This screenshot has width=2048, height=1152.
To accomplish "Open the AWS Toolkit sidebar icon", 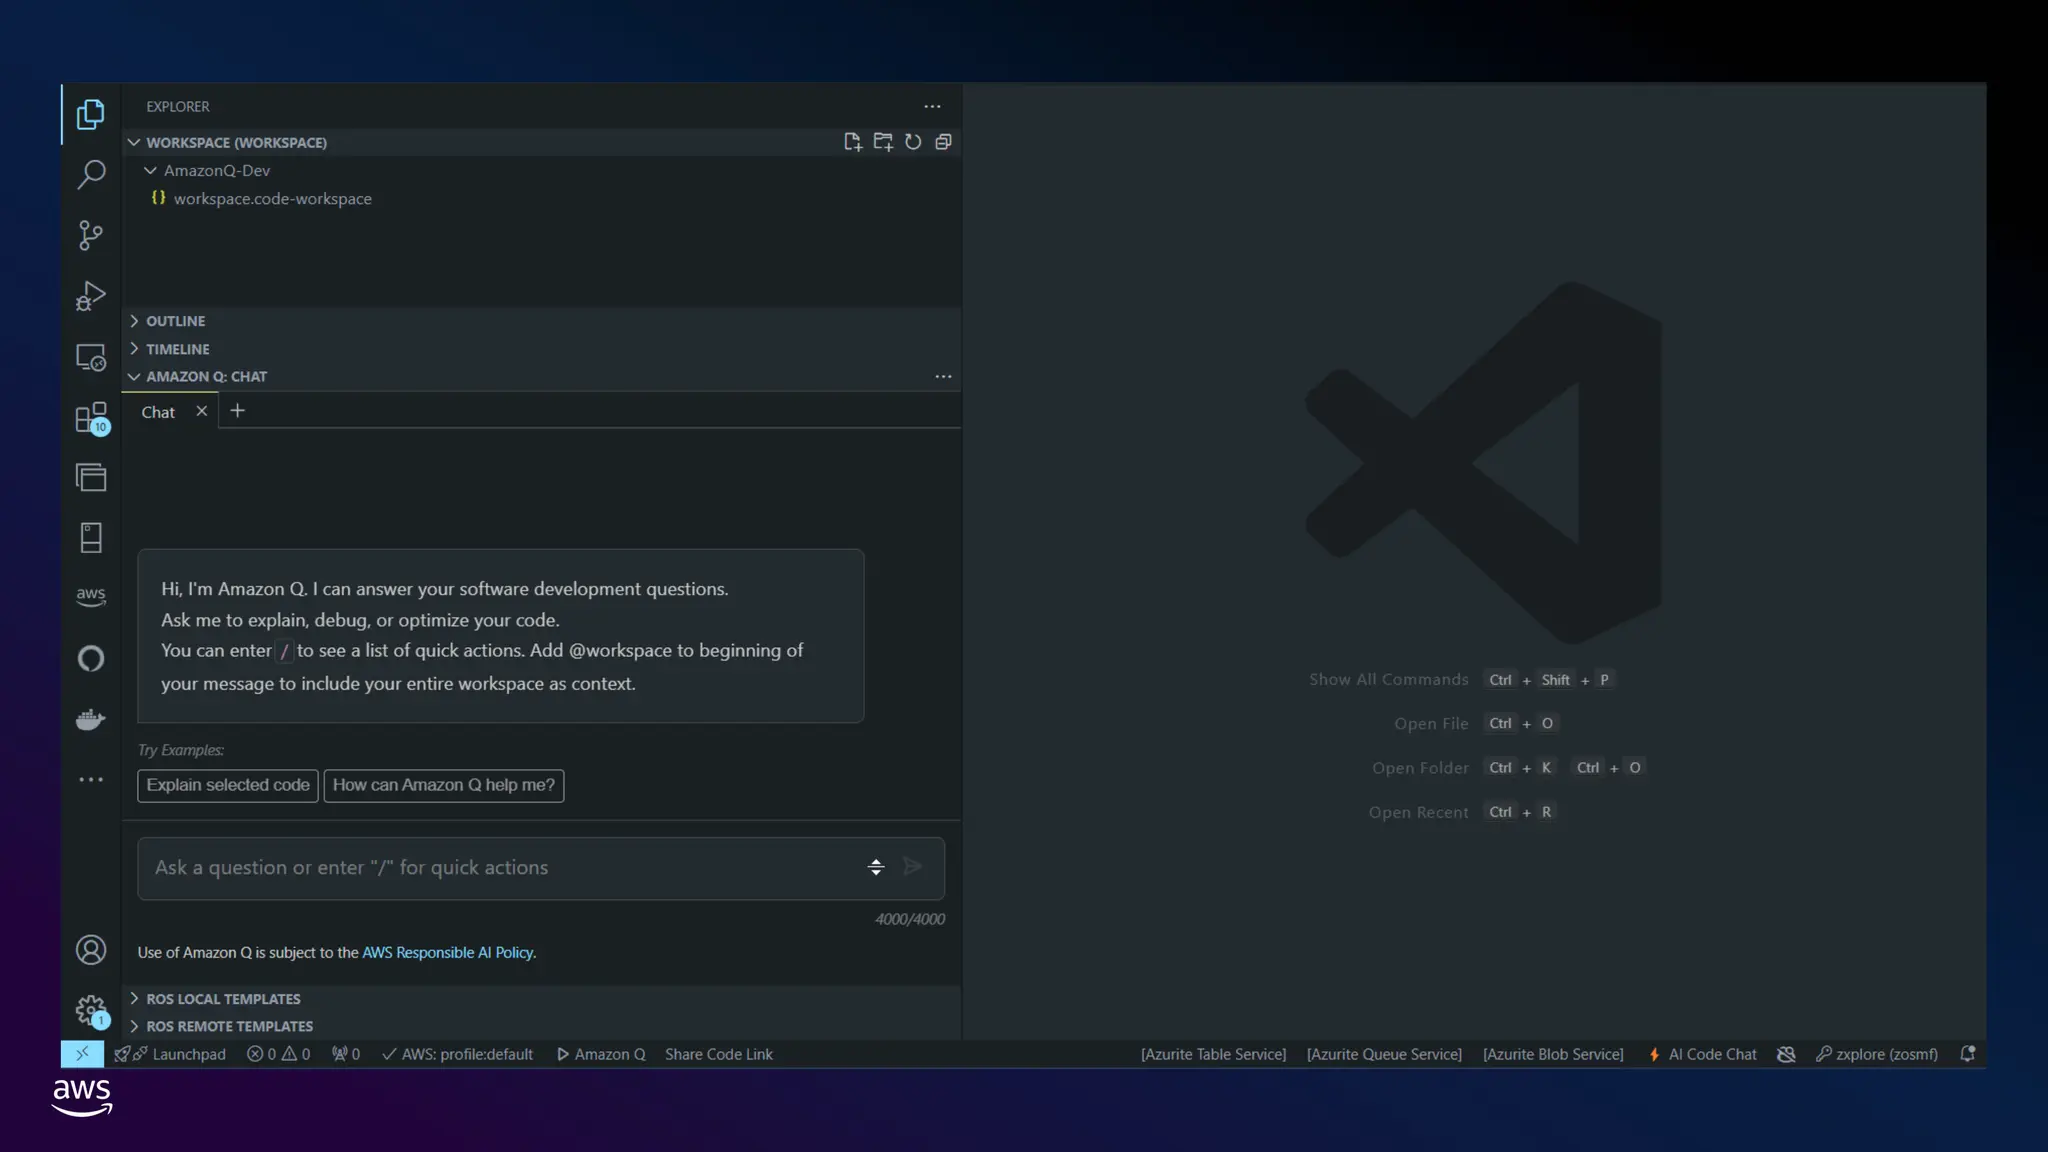I will (91, 597).
